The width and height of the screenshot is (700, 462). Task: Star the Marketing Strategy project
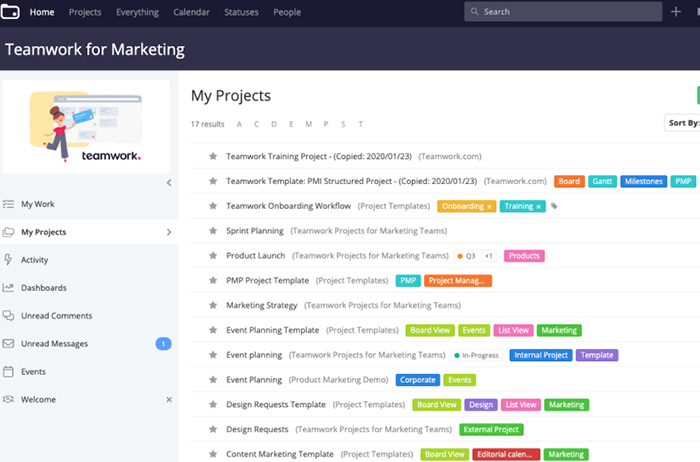(213, 305)
